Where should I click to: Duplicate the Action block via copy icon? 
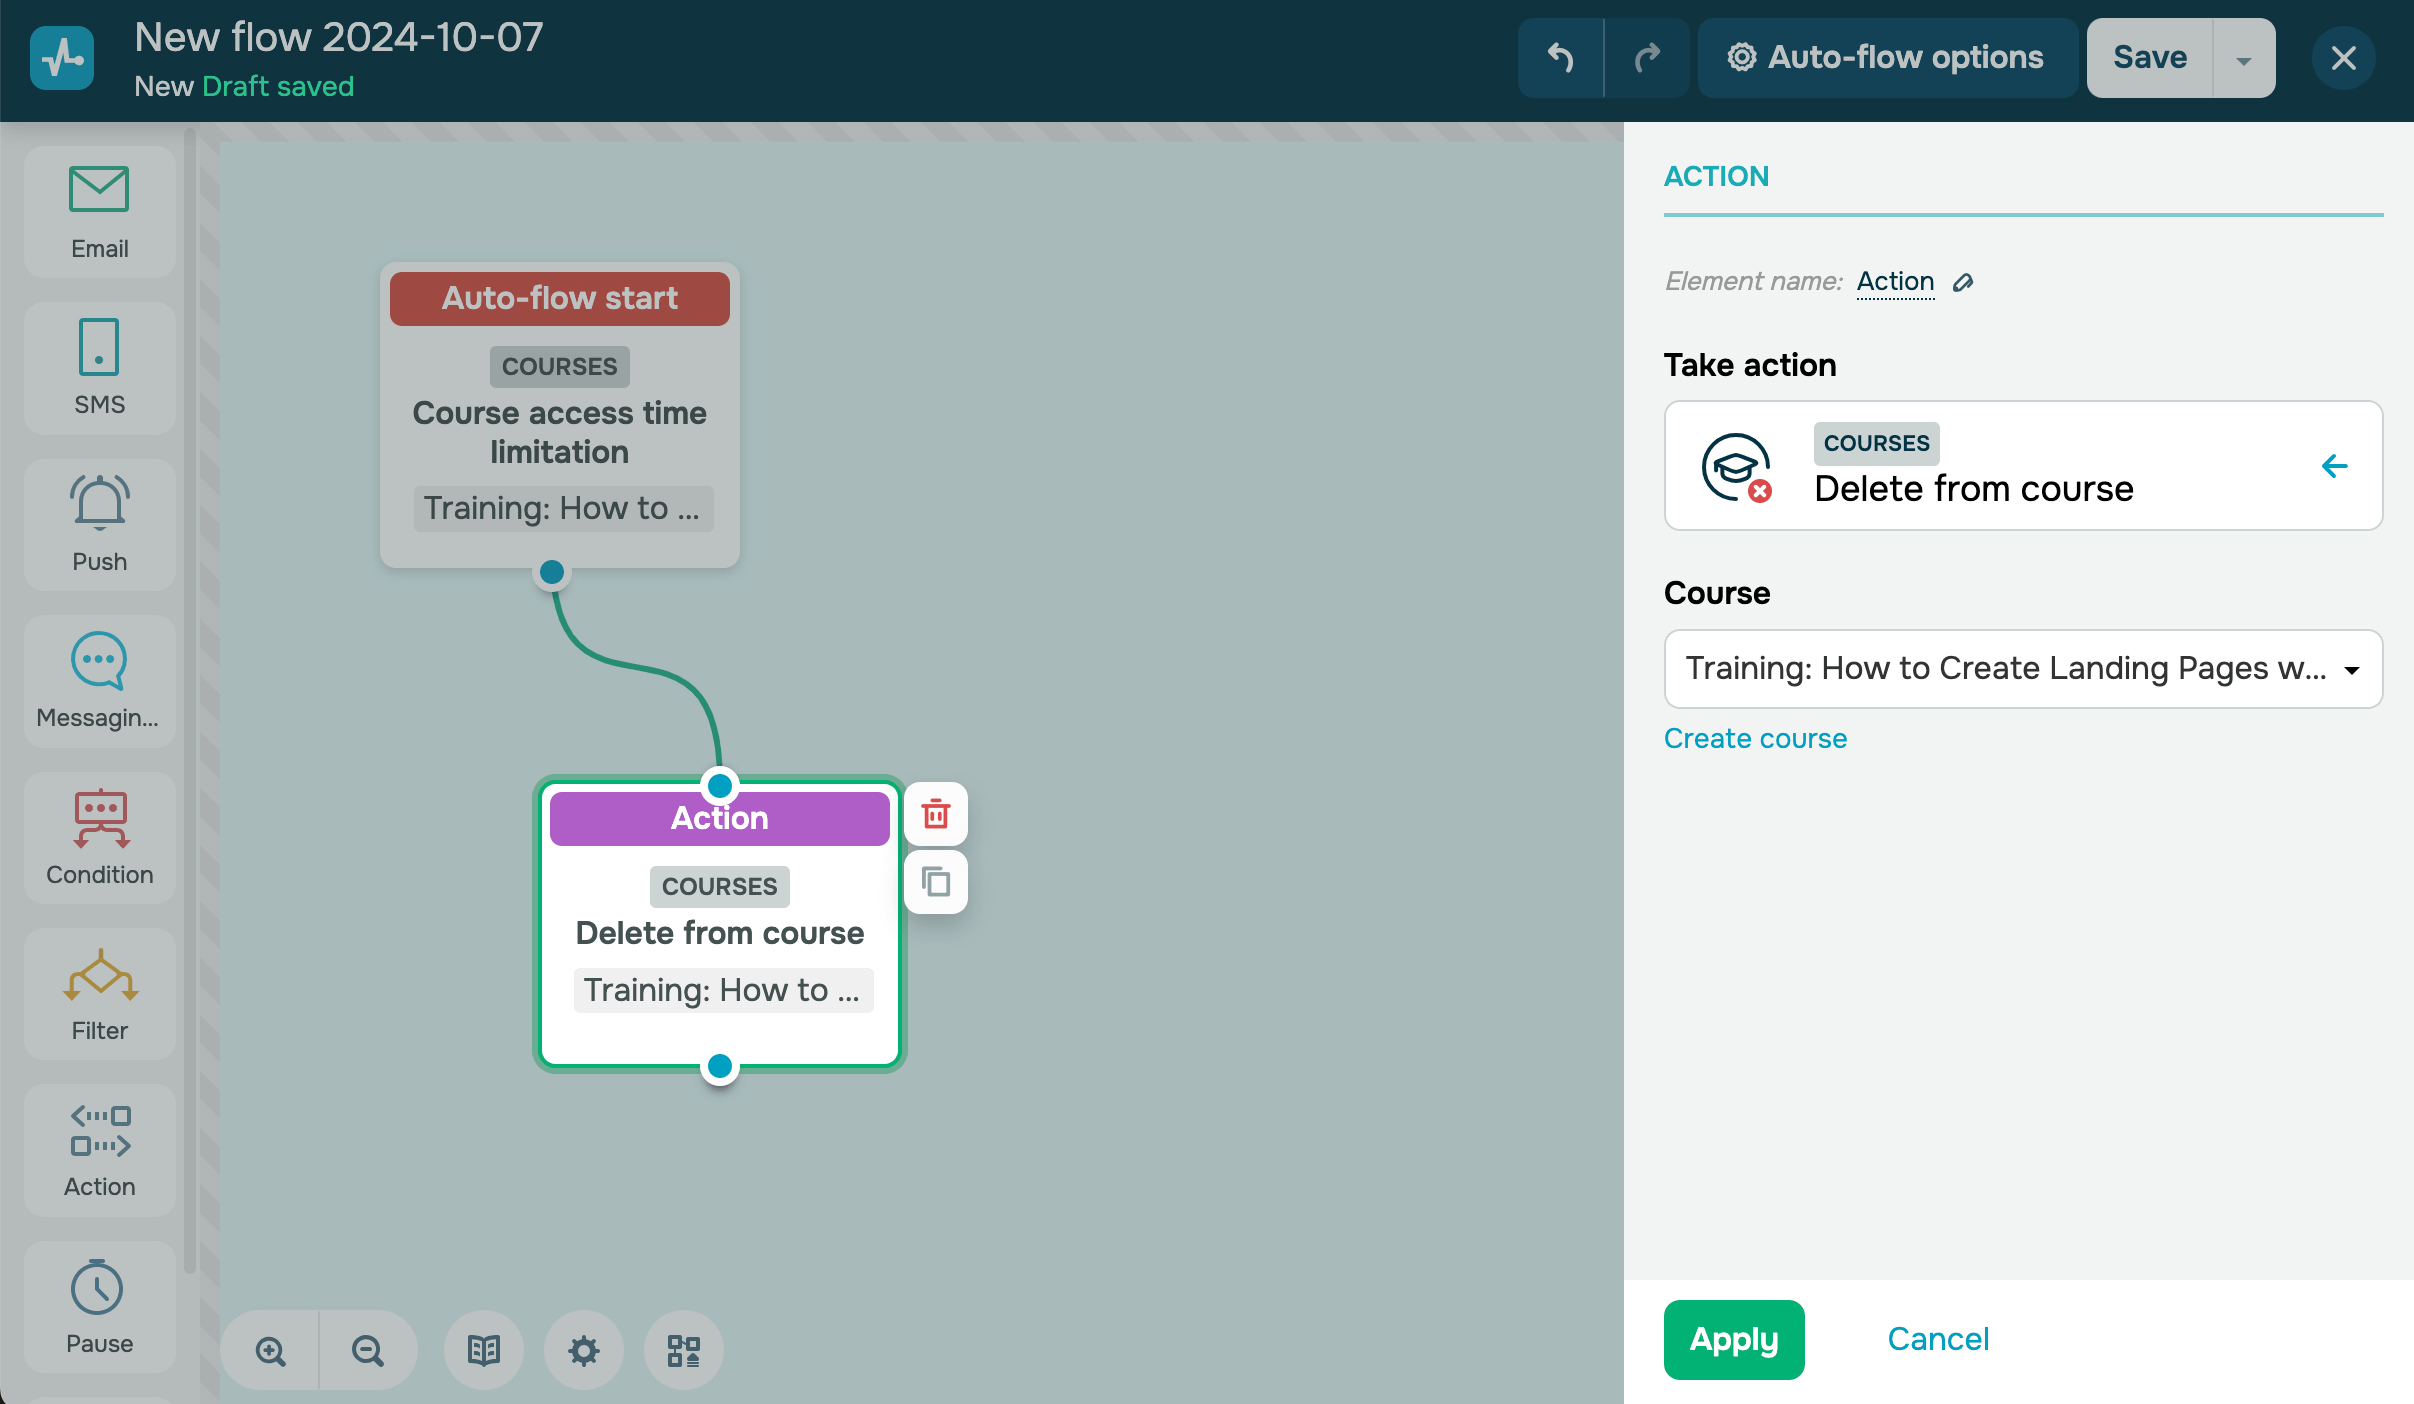[x=935, y=882]
